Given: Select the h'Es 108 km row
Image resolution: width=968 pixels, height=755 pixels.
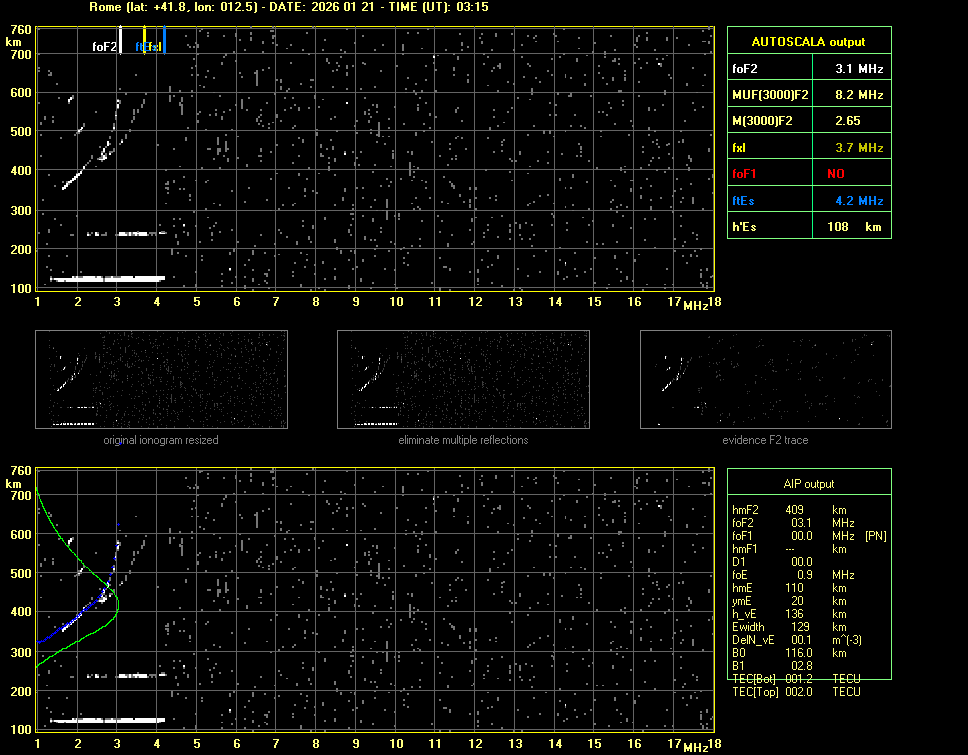Looking at the screenshot, I should [808, 227].
